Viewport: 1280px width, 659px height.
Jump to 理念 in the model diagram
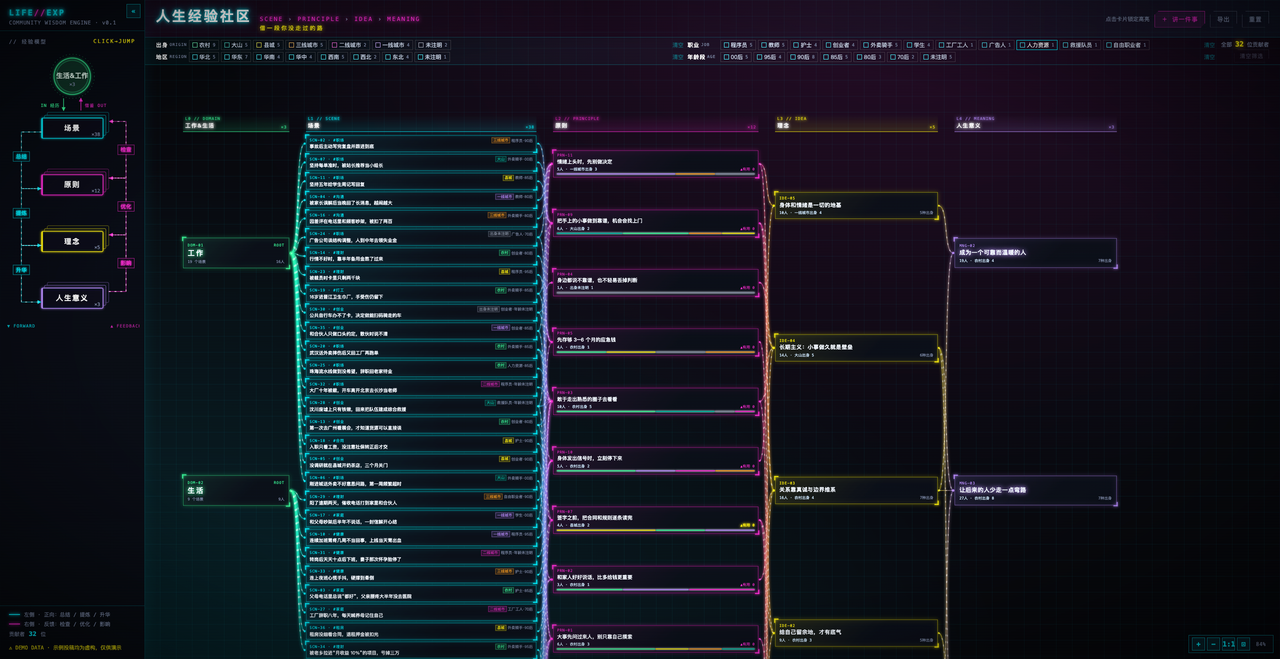point(72,241)
